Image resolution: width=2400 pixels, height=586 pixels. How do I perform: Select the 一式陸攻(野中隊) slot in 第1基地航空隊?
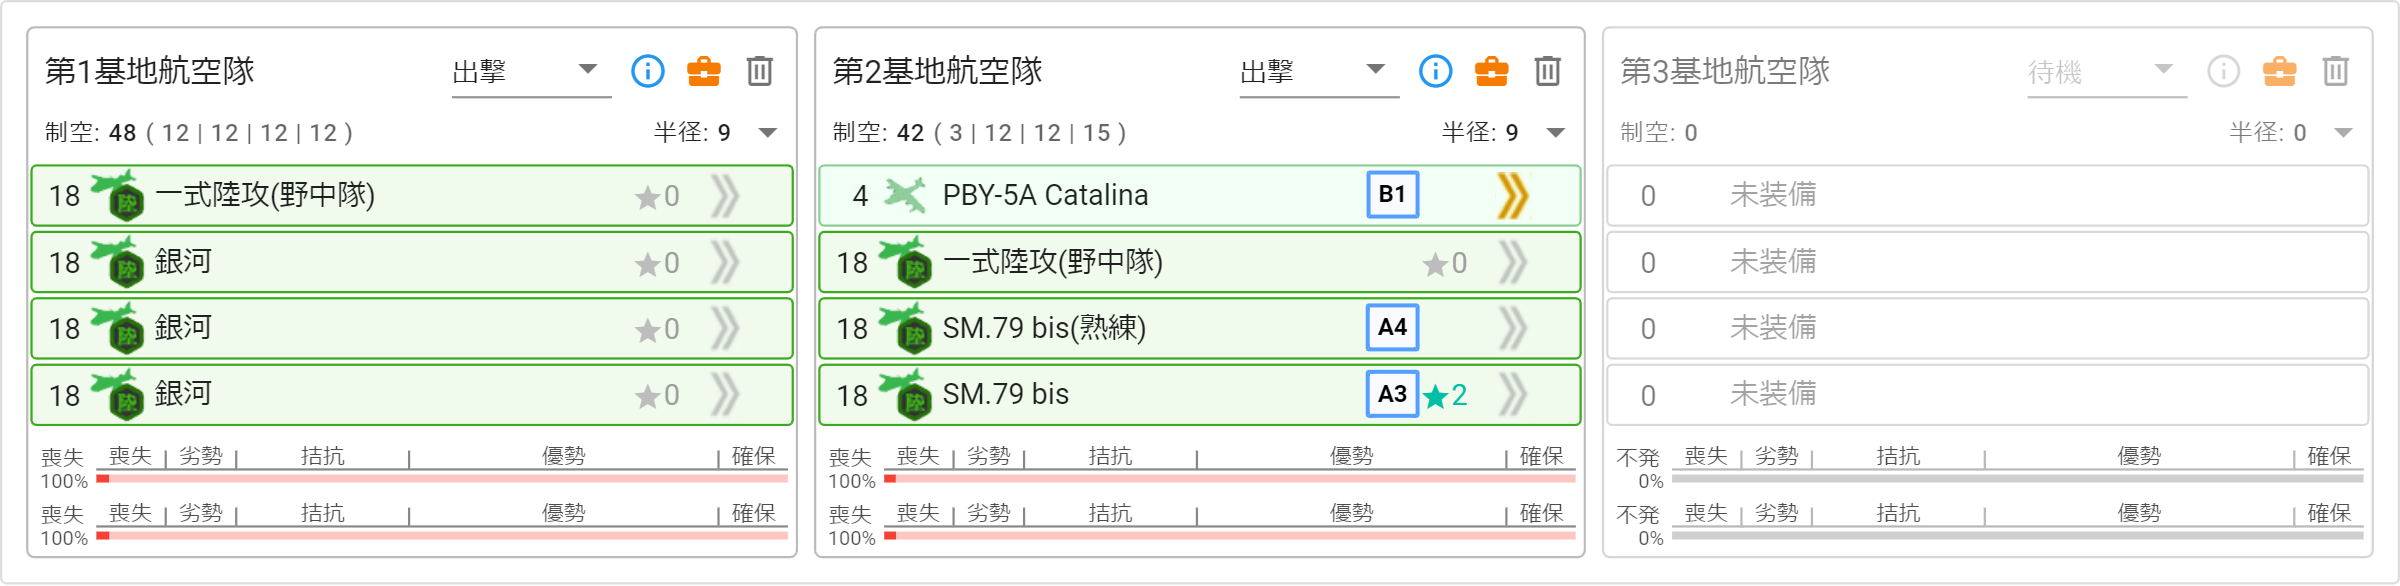click(x=265, y=195)
